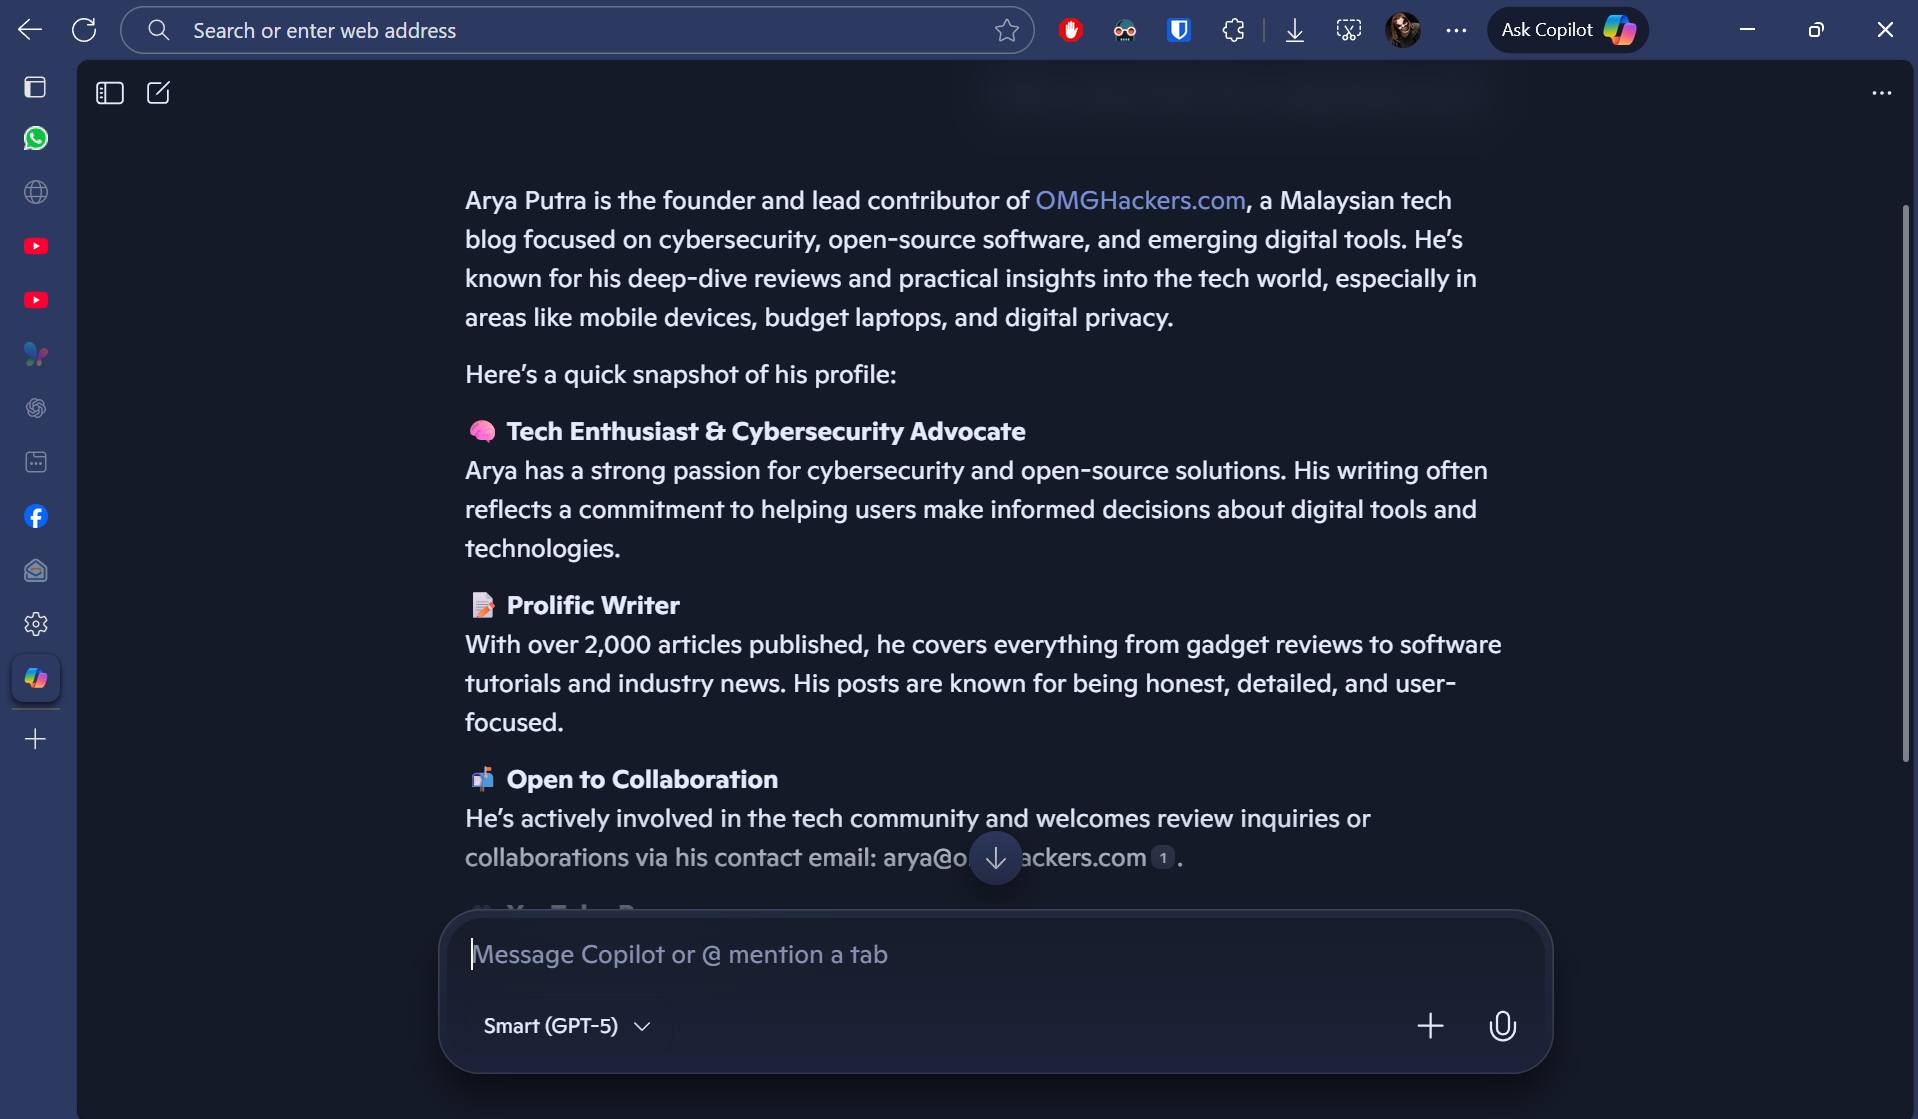This screenshot has width=1918, height=1119.
Task: Click the Bitwarden extension icon
Action: coord(1179,30)
